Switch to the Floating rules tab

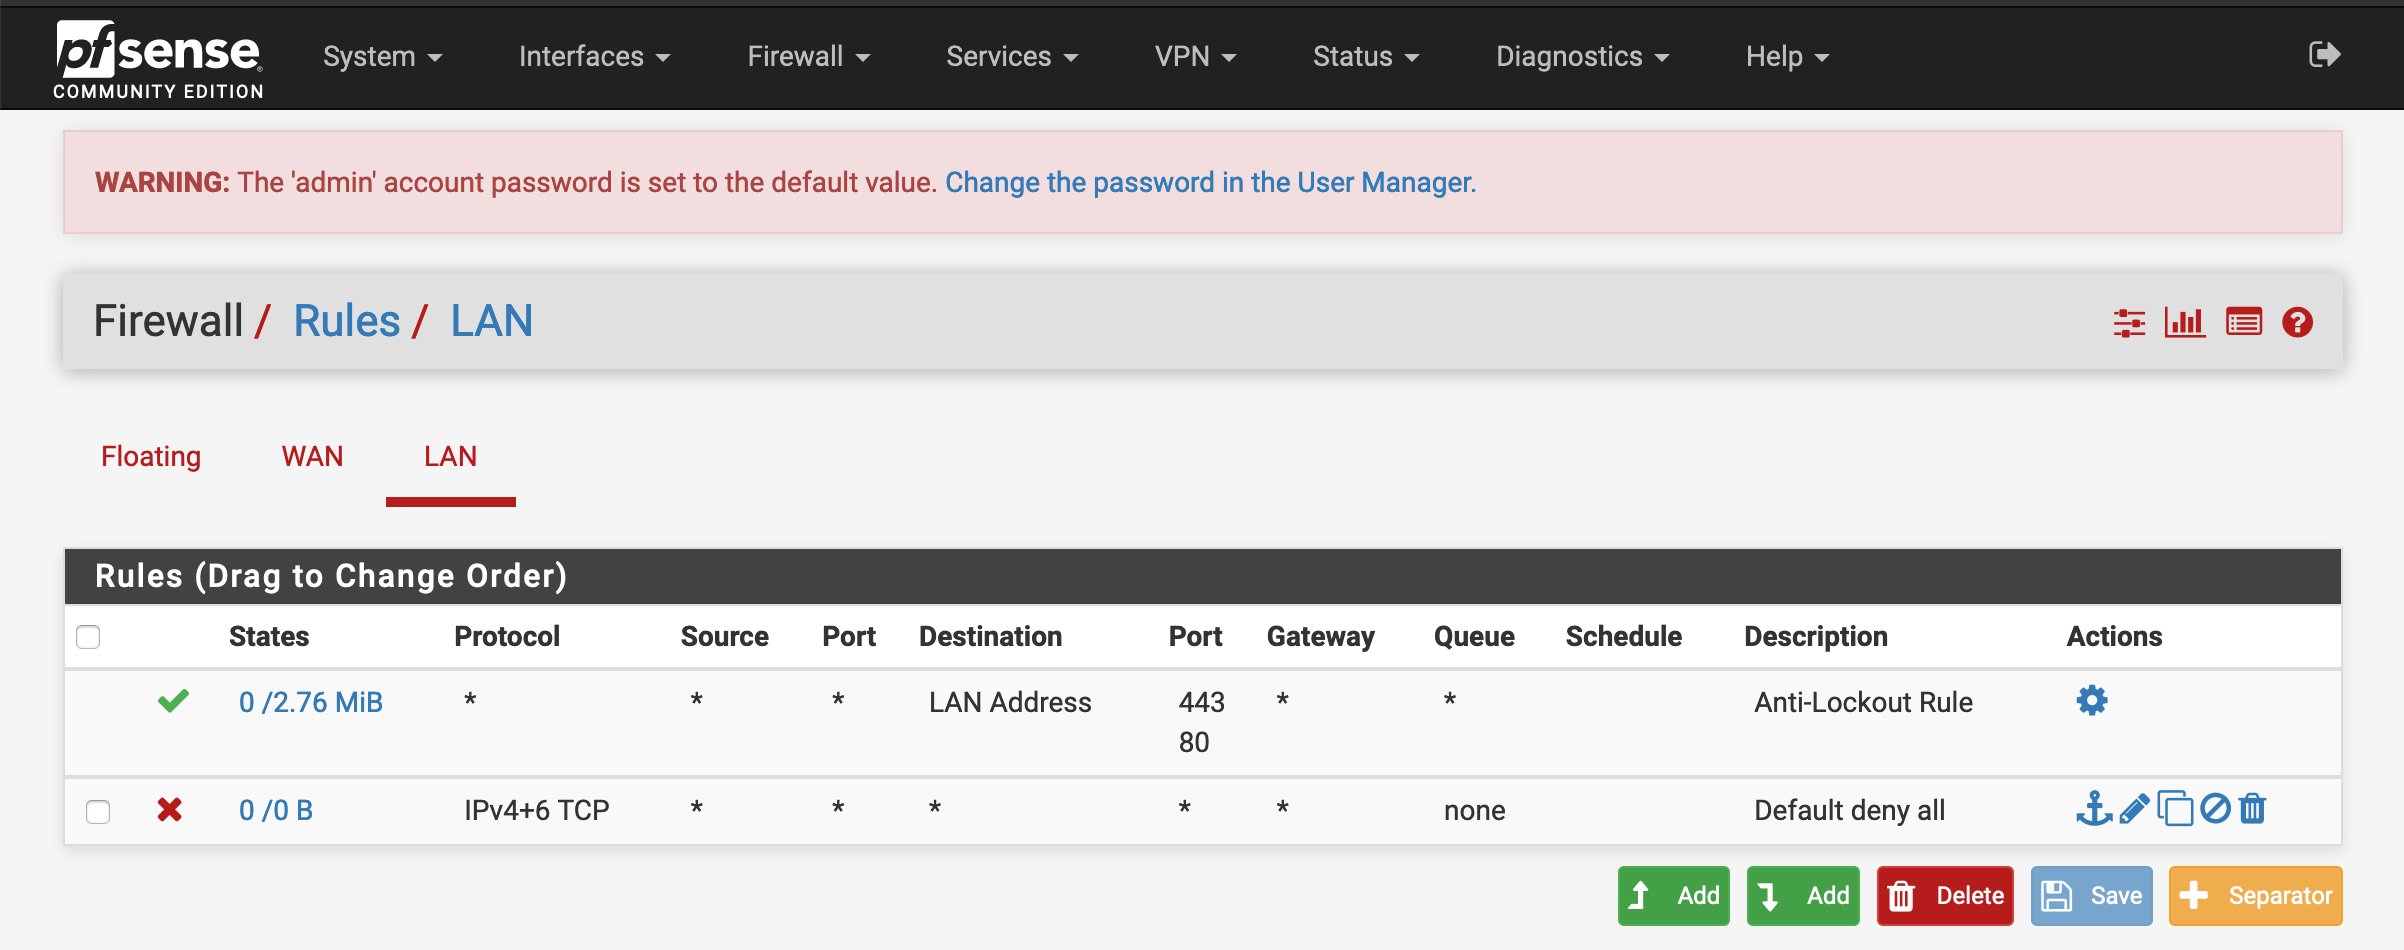point(151,457)
